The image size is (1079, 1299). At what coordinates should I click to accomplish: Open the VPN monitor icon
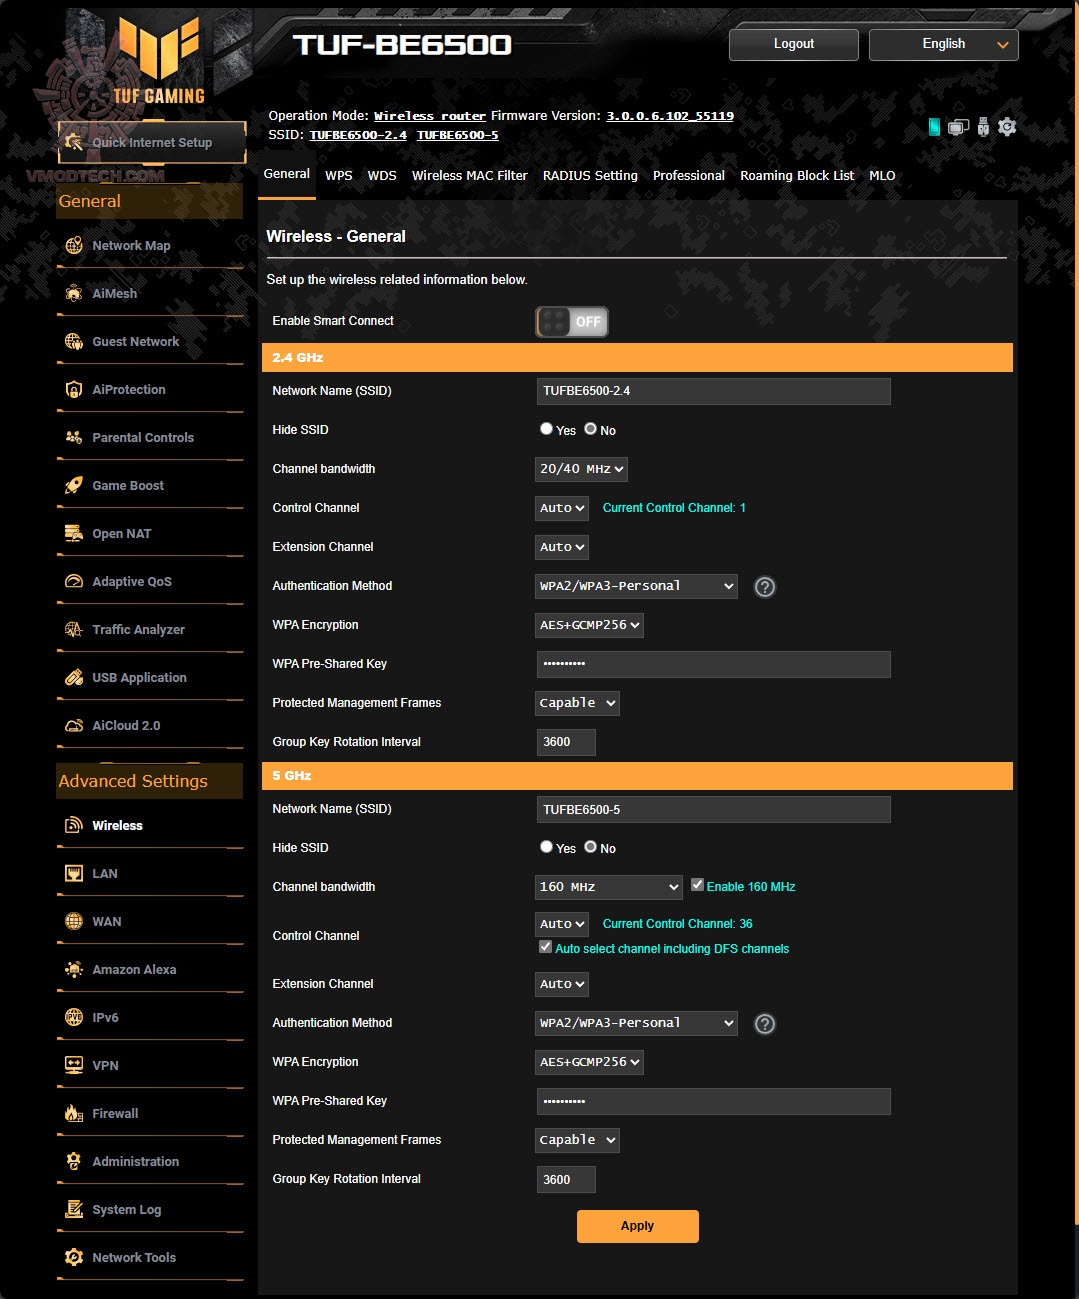click(x=74, y=1065)
